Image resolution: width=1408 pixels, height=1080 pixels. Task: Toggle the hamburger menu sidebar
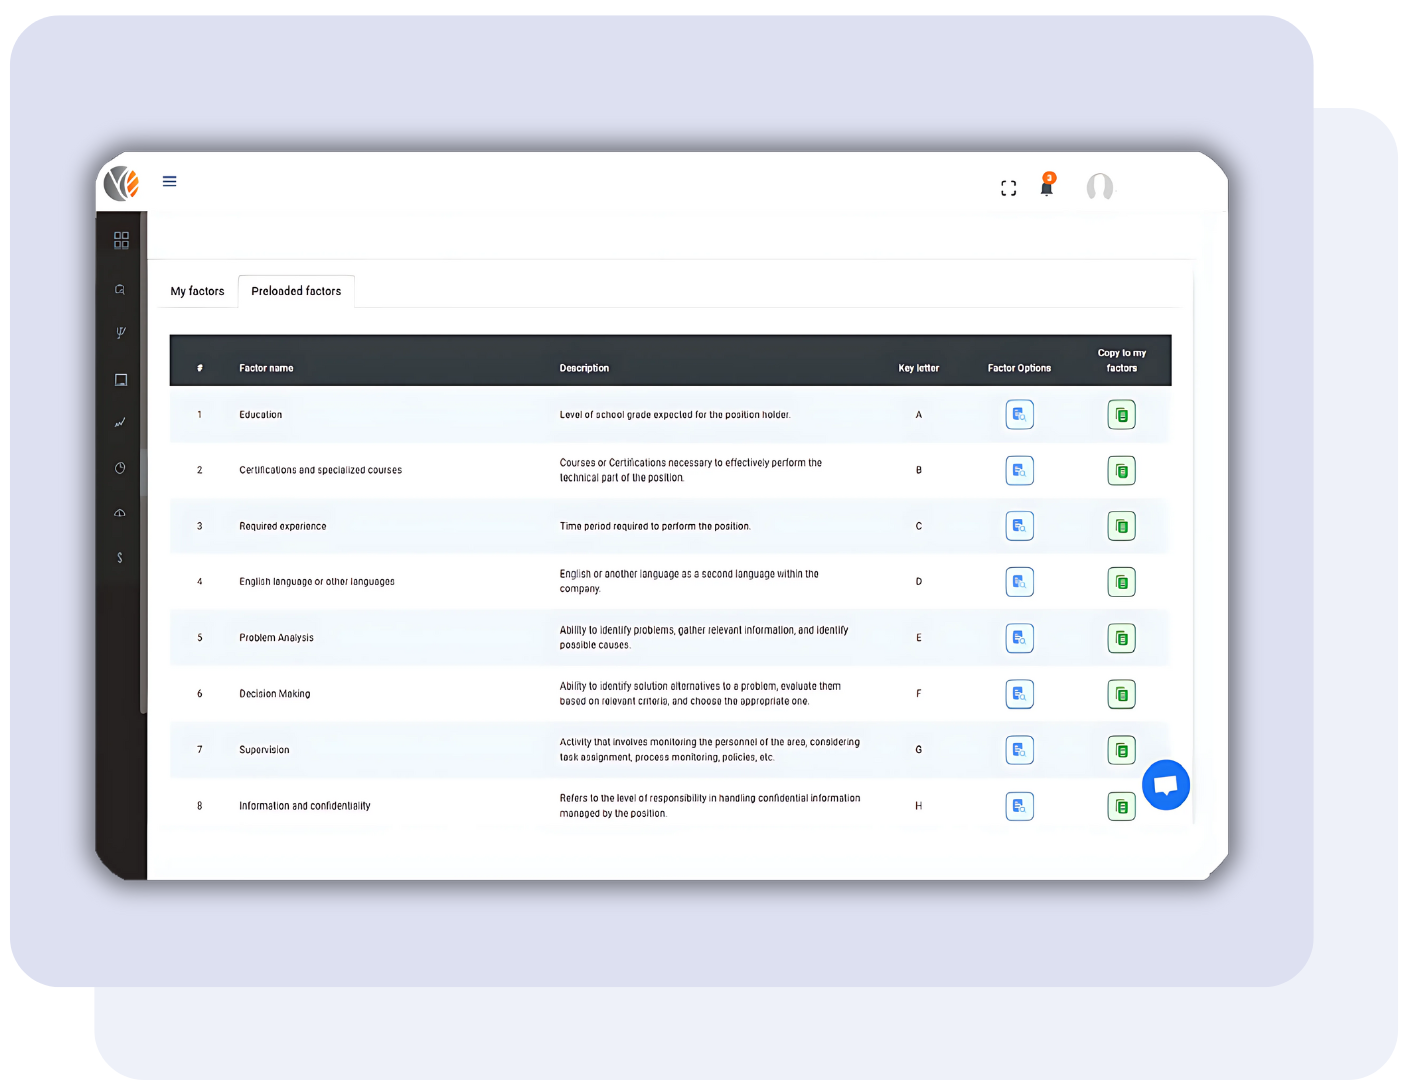[x=170, y=182]
